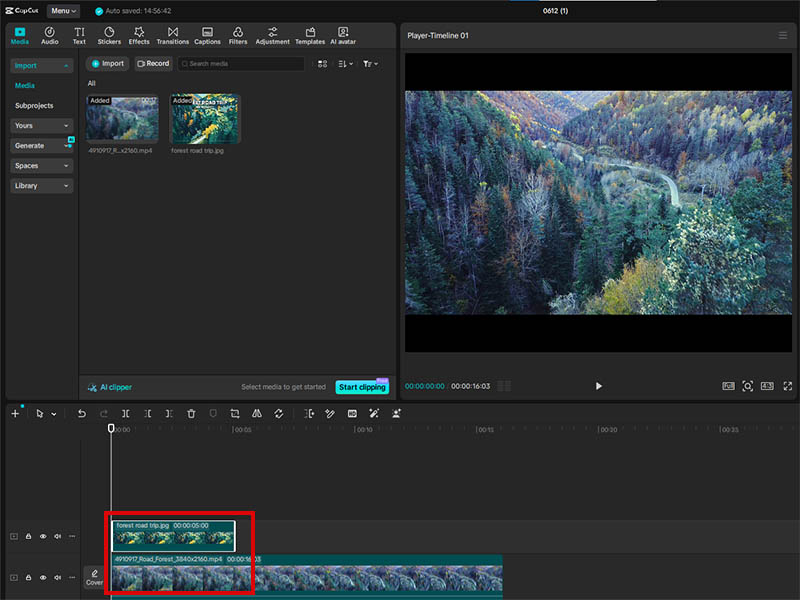Click the crop icon in timeline toolbar
The image size is (800, 600).
click(x=235, y=414)
